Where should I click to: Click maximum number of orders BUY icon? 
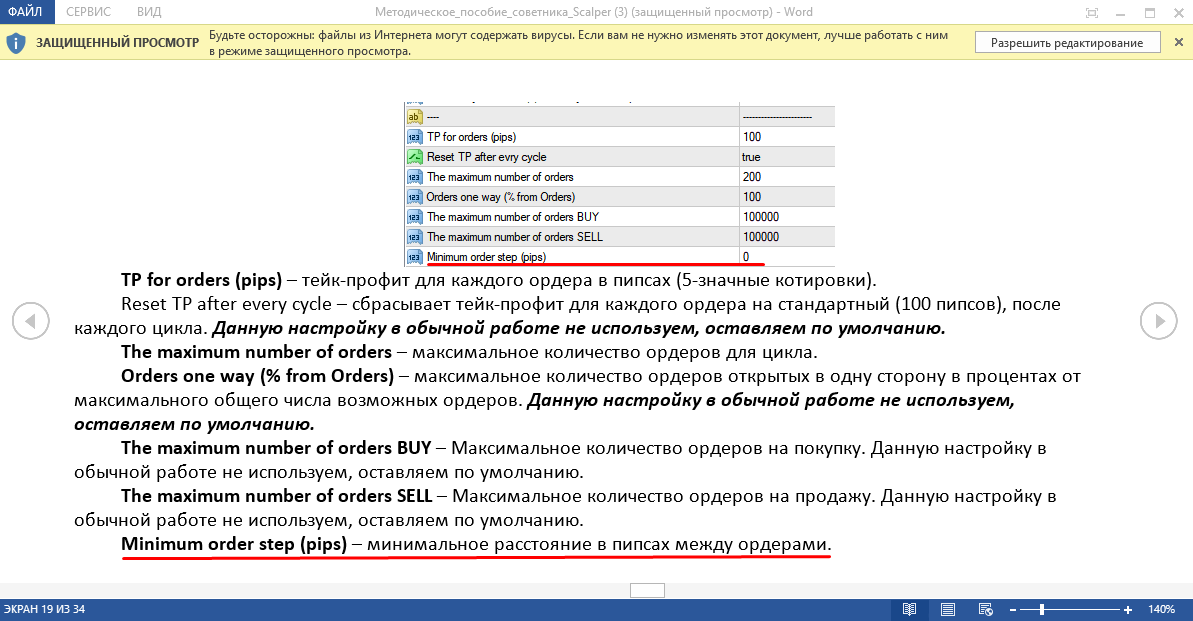point(414,217)
